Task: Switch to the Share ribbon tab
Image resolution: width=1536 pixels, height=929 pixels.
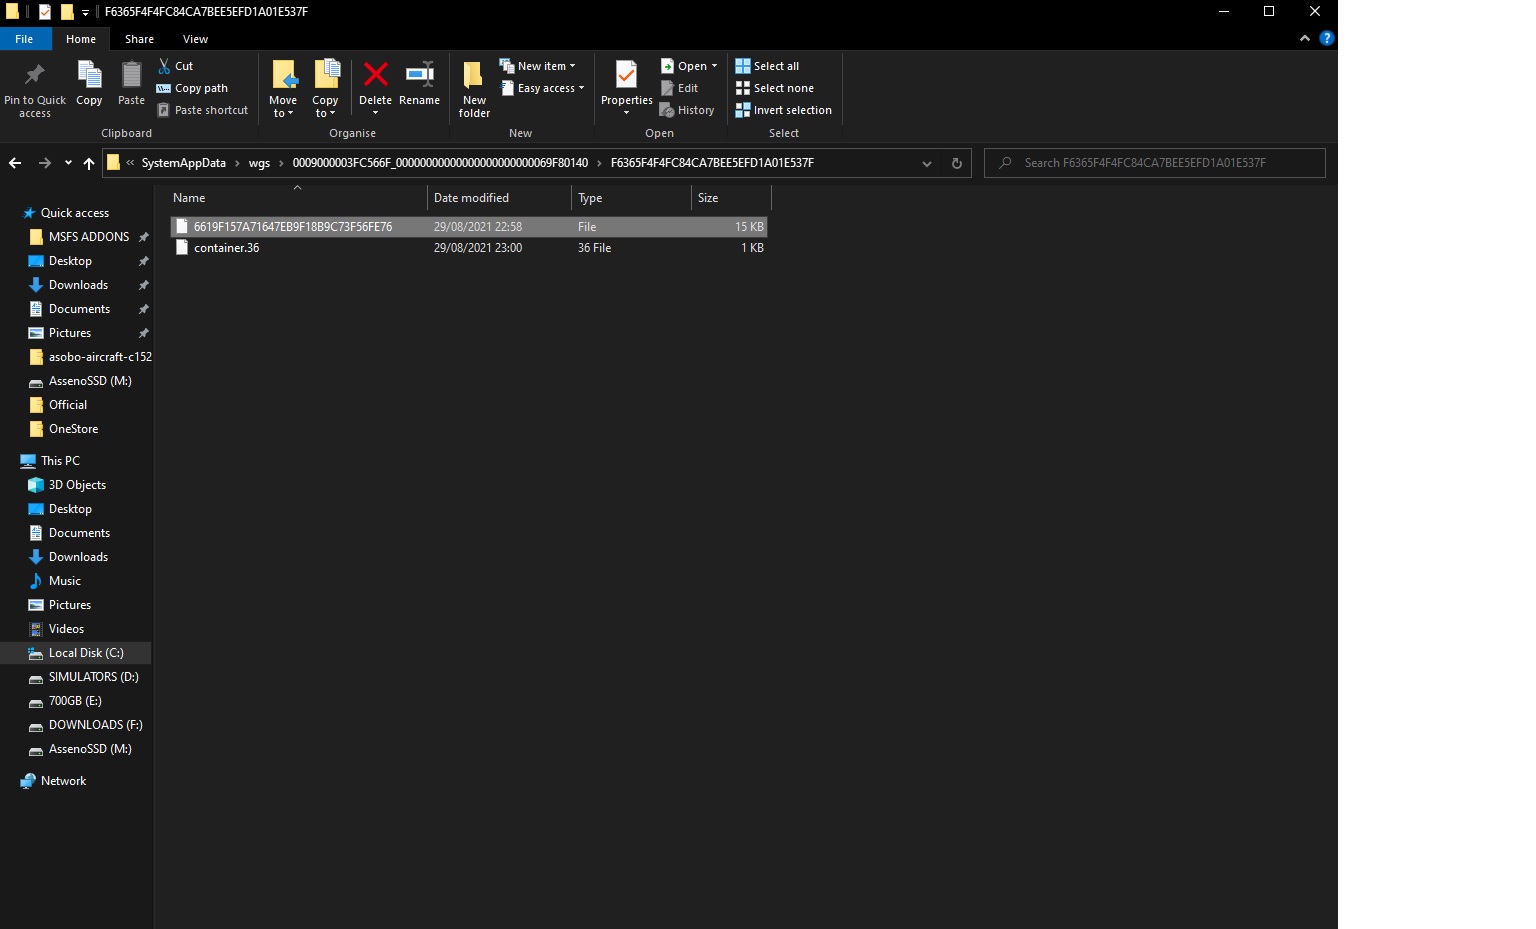Action: 139,39
